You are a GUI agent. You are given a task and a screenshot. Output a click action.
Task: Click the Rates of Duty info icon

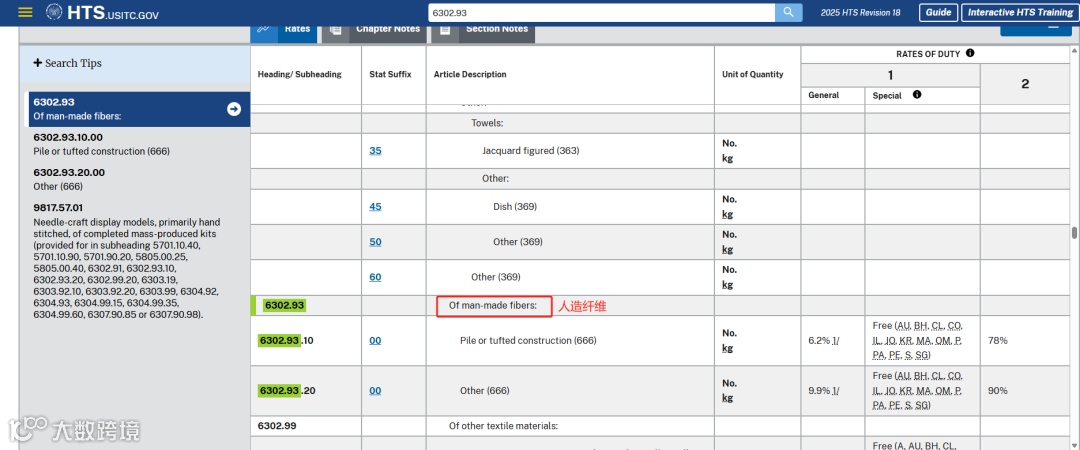970,53
